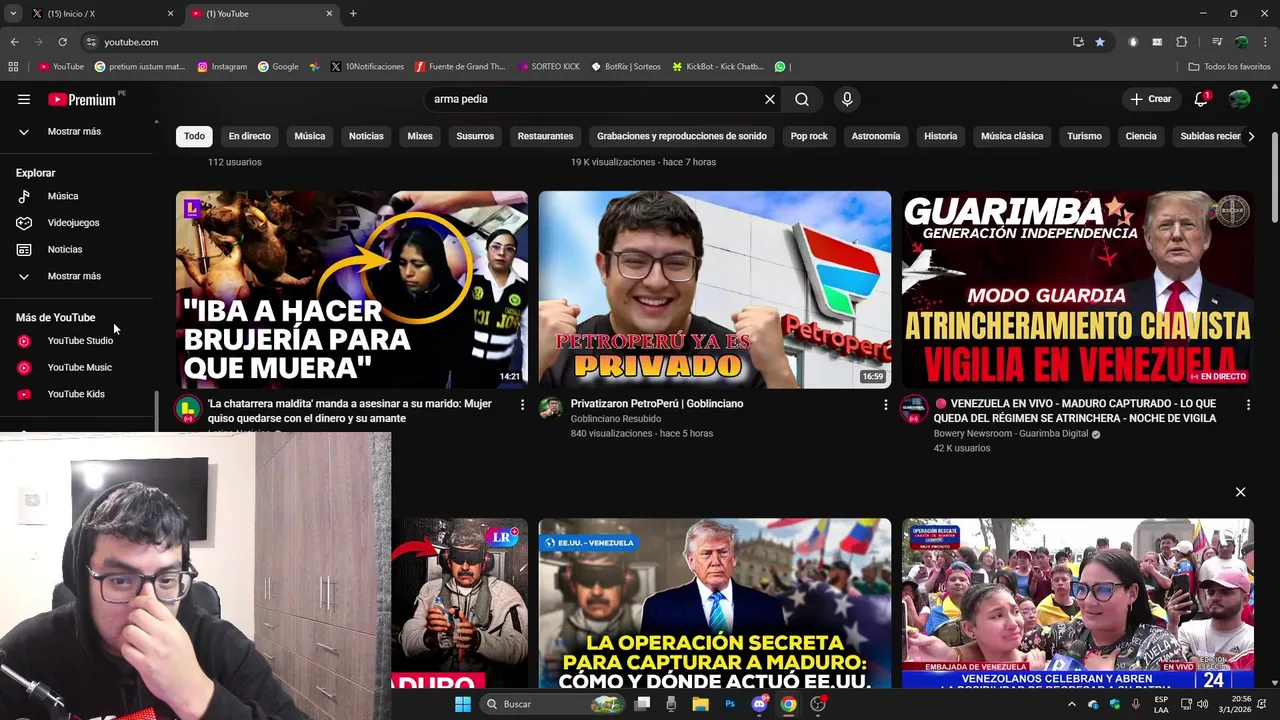Reload the page in Chrome
The width and height of the screenshot is (1280, 720).
62,42
